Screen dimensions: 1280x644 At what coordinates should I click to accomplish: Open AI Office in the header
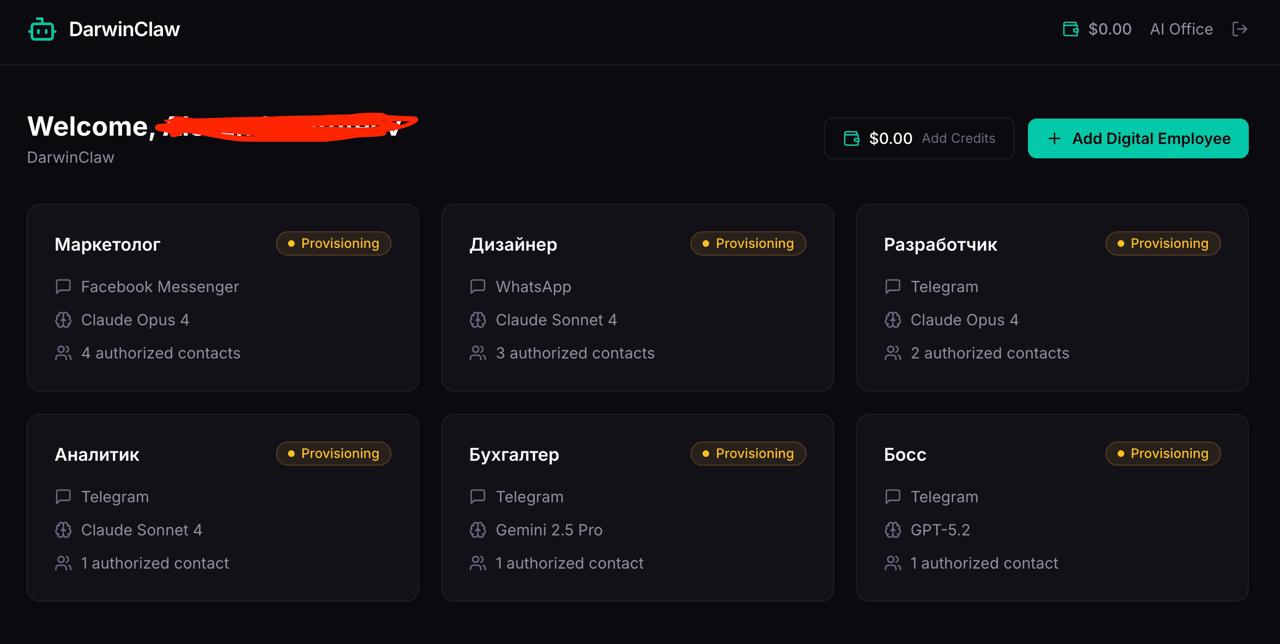point(1181,29)
